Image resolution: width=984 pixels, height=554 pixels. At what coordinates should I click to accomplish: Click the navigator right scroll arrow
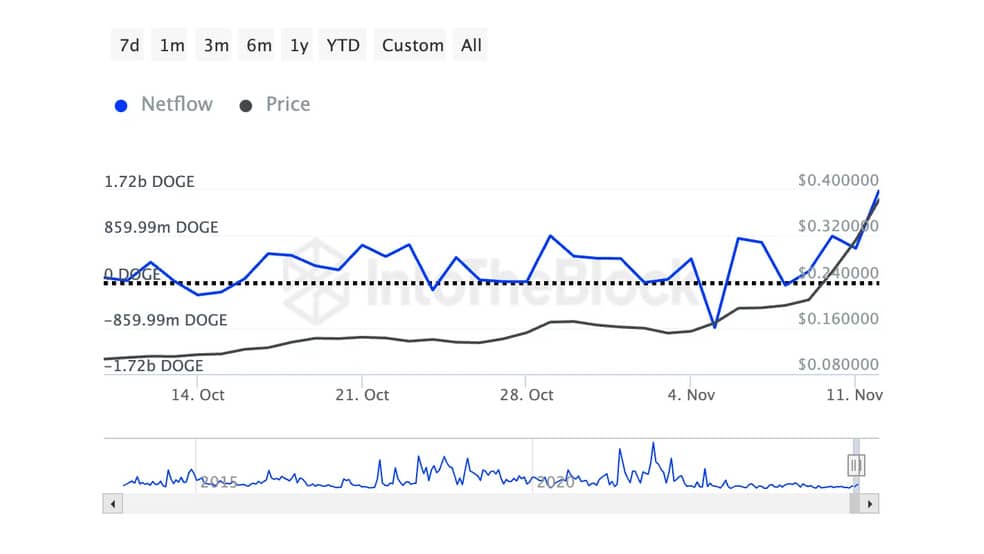tap(870, 504)
